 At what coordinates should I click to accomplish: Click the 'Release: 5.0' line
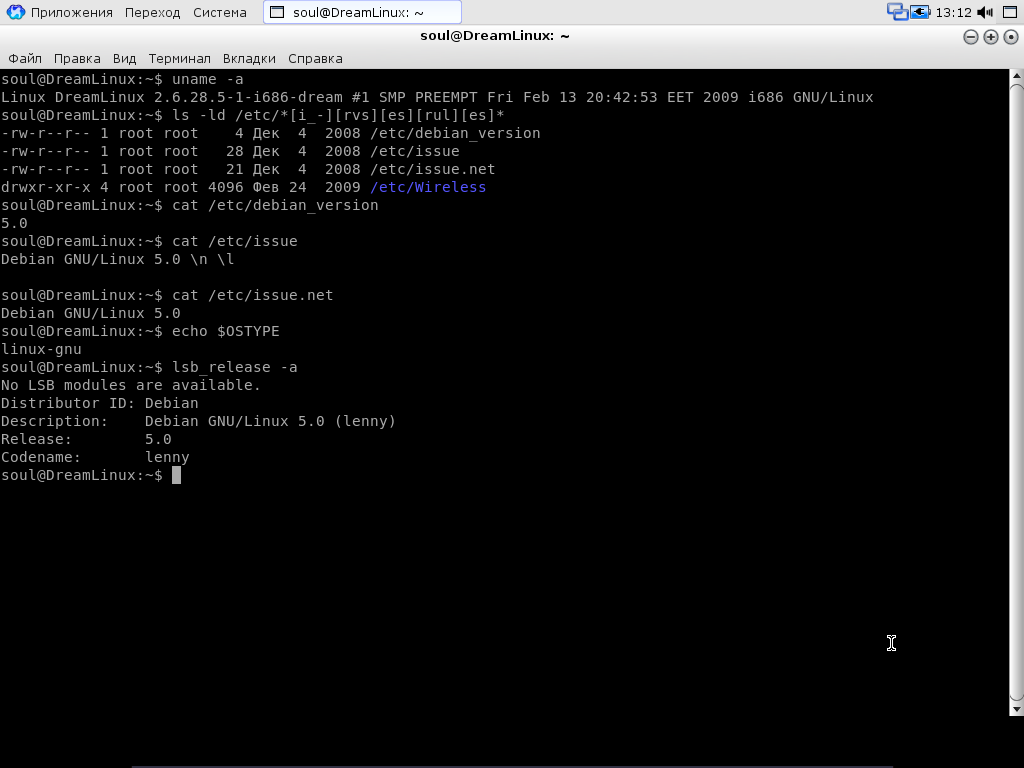tap(86, 440)
